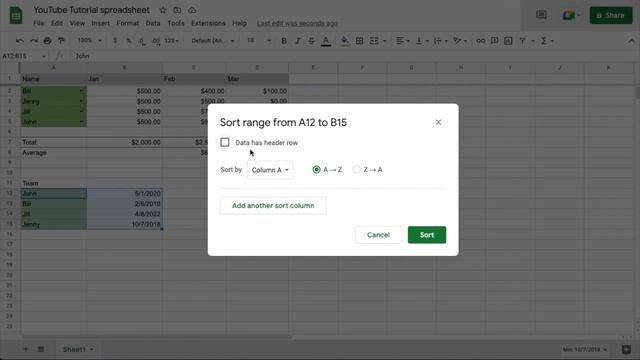Open the Default font family dropdown
The width and height of the screenshot is (640, 360).
click(213, 41)
